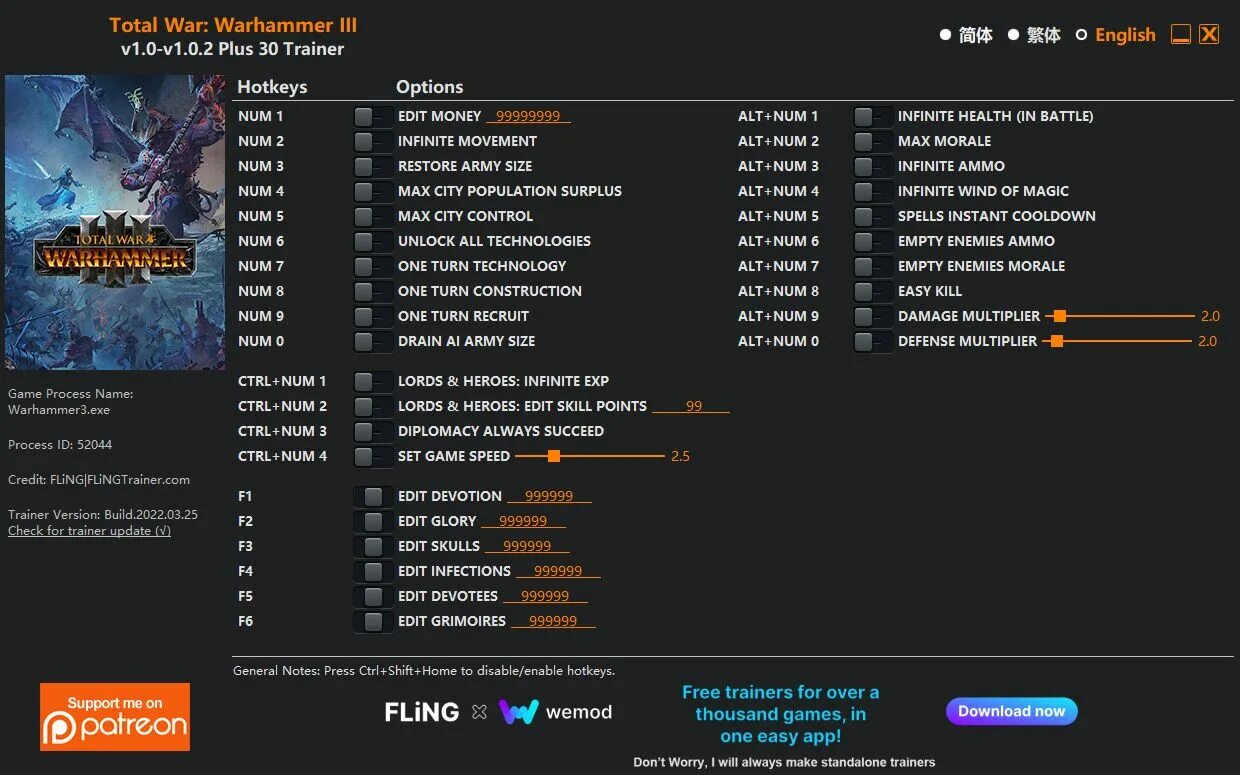The width and height of the screenshot is (1240, 775).
Task: Enable Max City Control switch
Action: click(x=373, y=216)
